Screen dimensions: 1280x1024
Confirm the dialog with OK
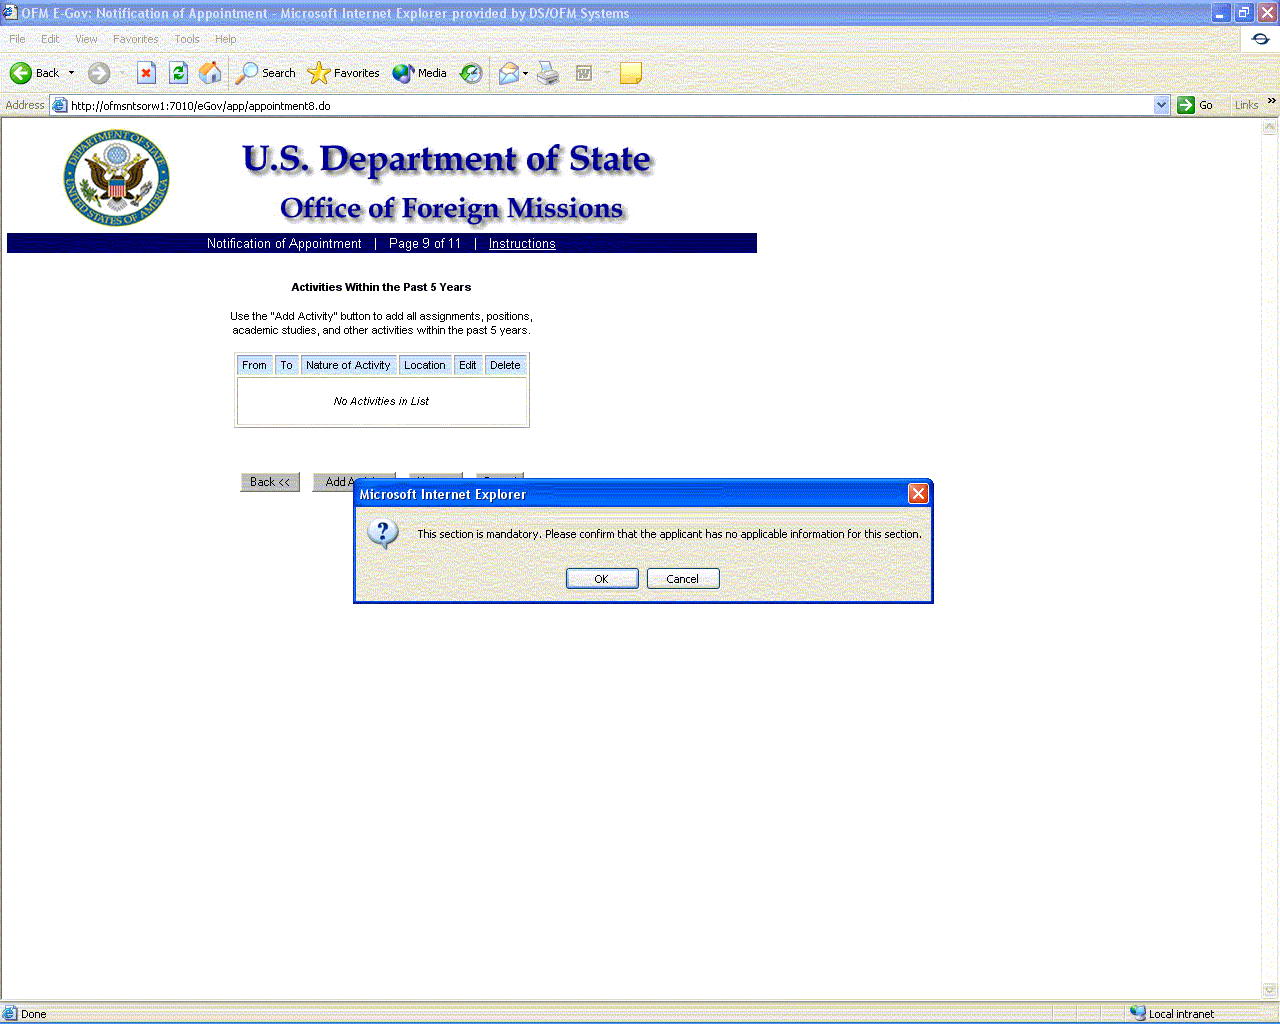[602, 579]
